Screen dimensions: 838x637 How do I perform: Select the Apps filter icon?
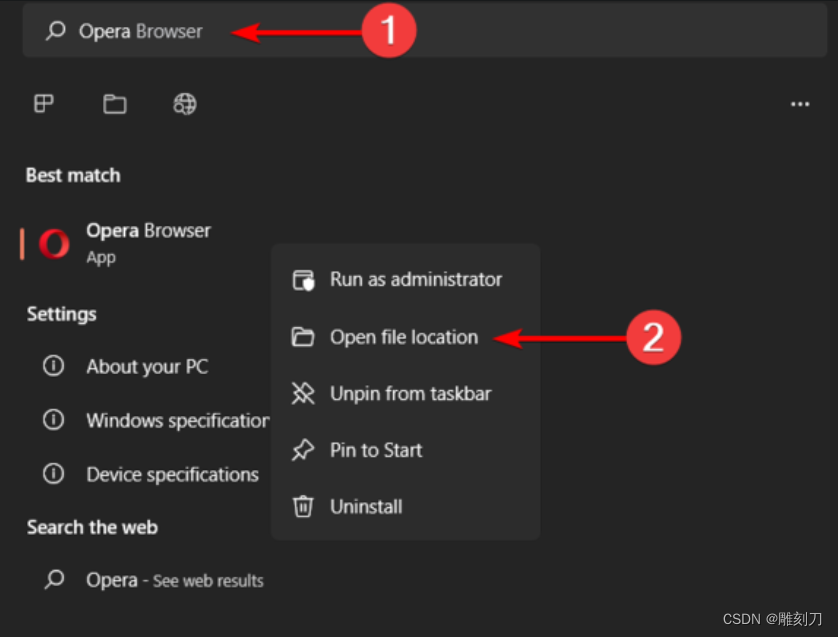[x=44, y=103]
